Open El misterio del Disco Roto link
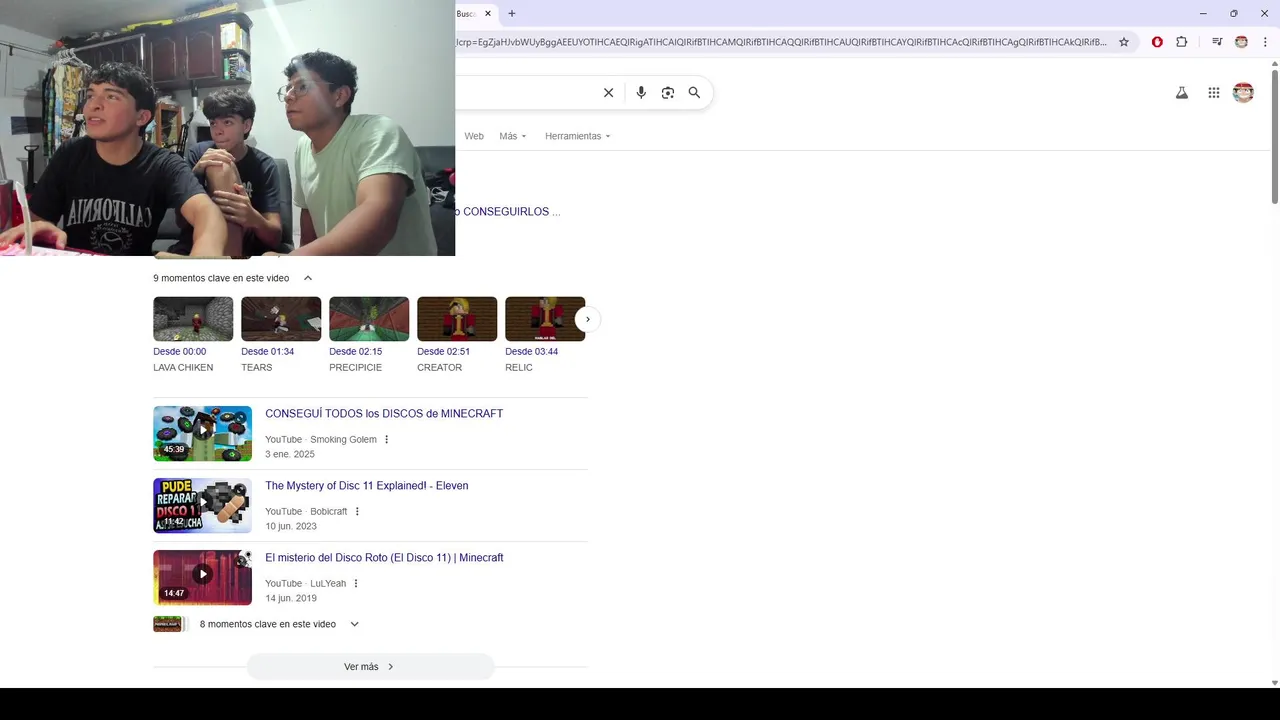Image resolution: width=1280 pixels, height=720 pixels. (x=384, y=558)
